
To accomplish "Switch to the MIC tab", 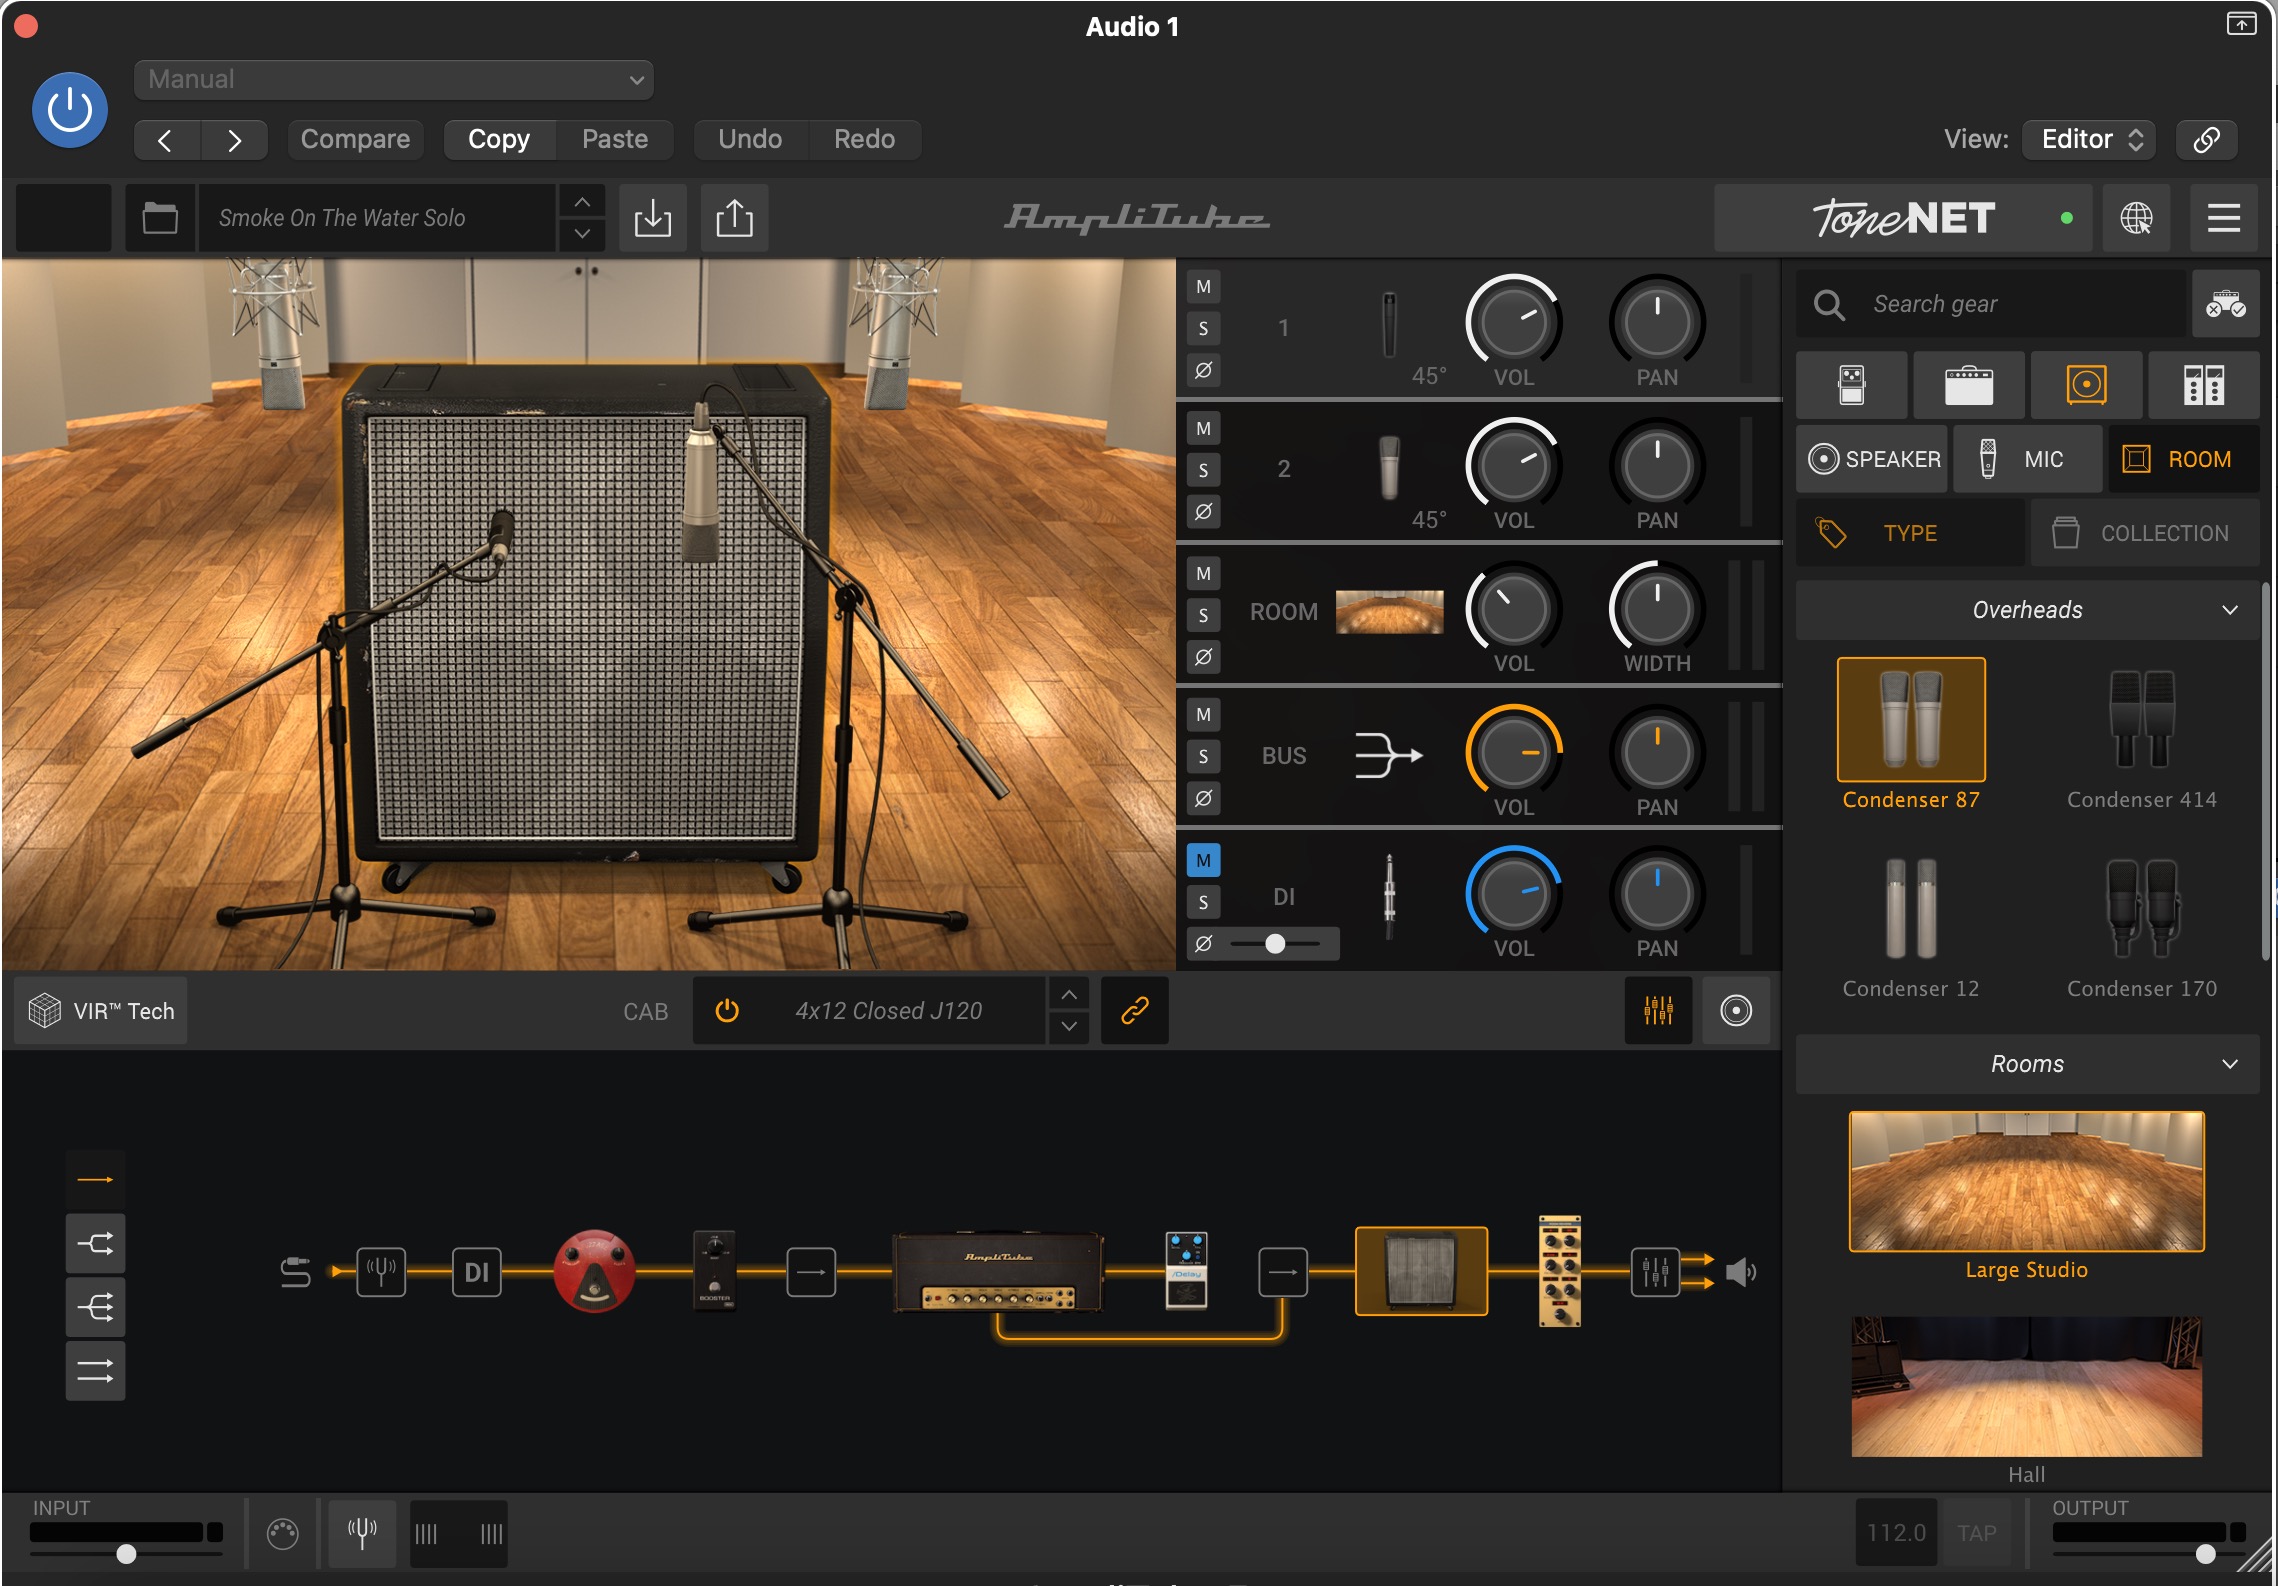I will click(x=2028, y=459).
